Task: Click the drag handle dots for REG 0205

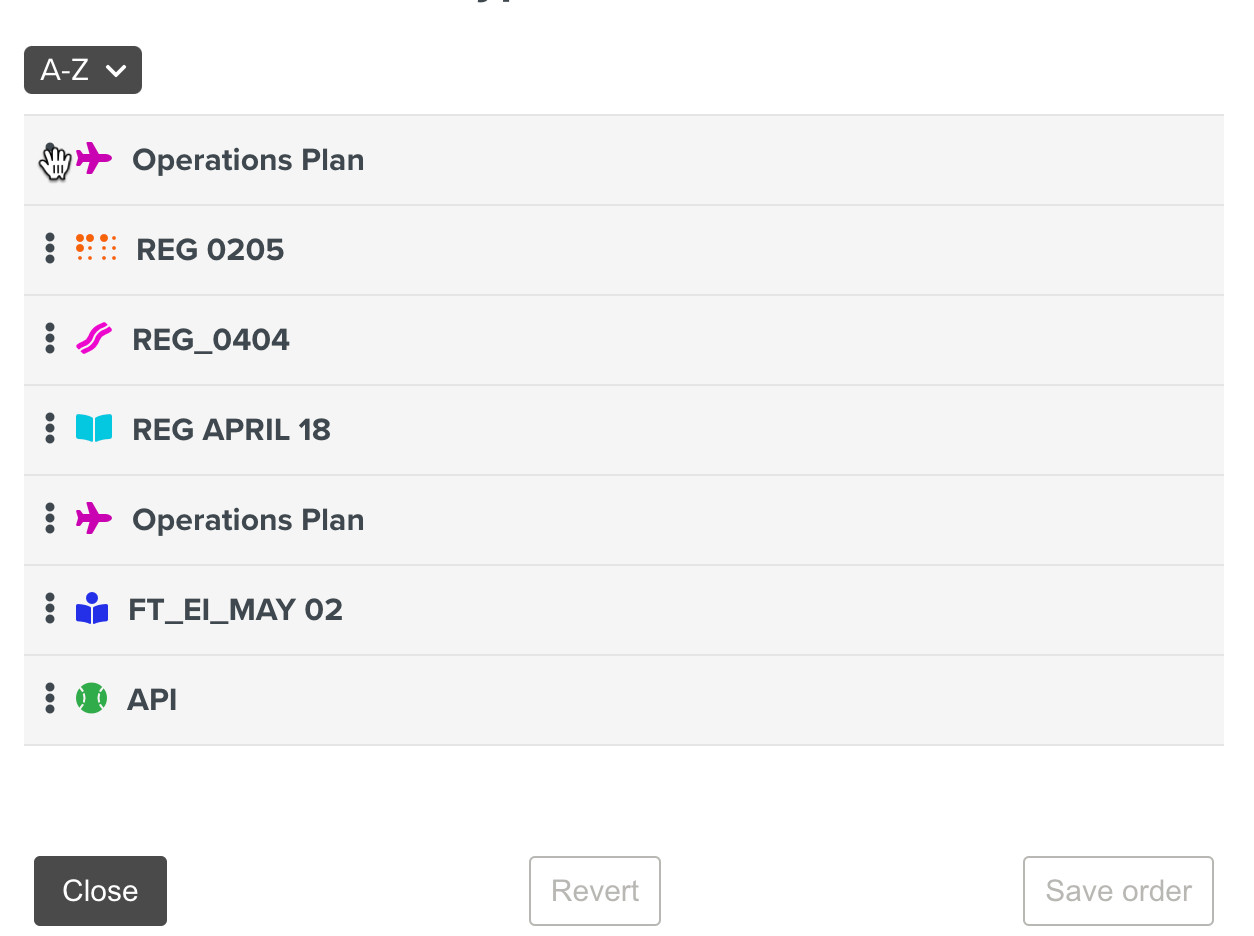Action: pos(50,249)
